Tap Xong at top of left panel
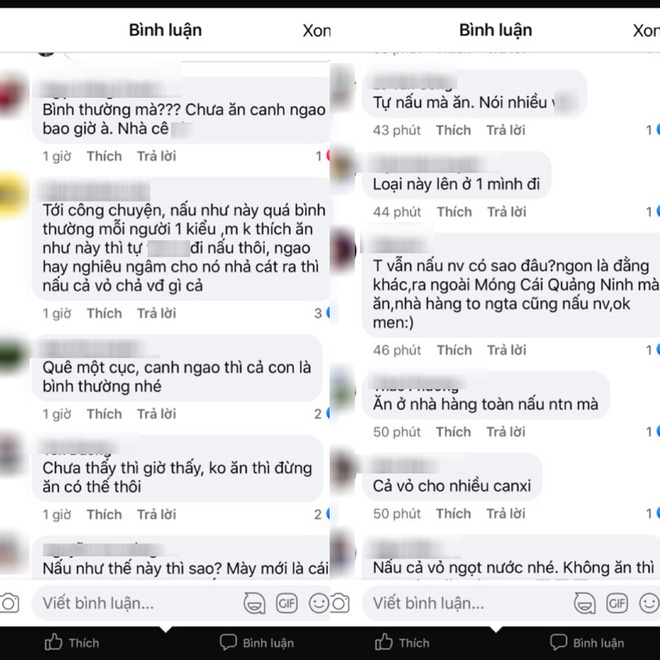The image size is (660, 660). click(317, 30)
